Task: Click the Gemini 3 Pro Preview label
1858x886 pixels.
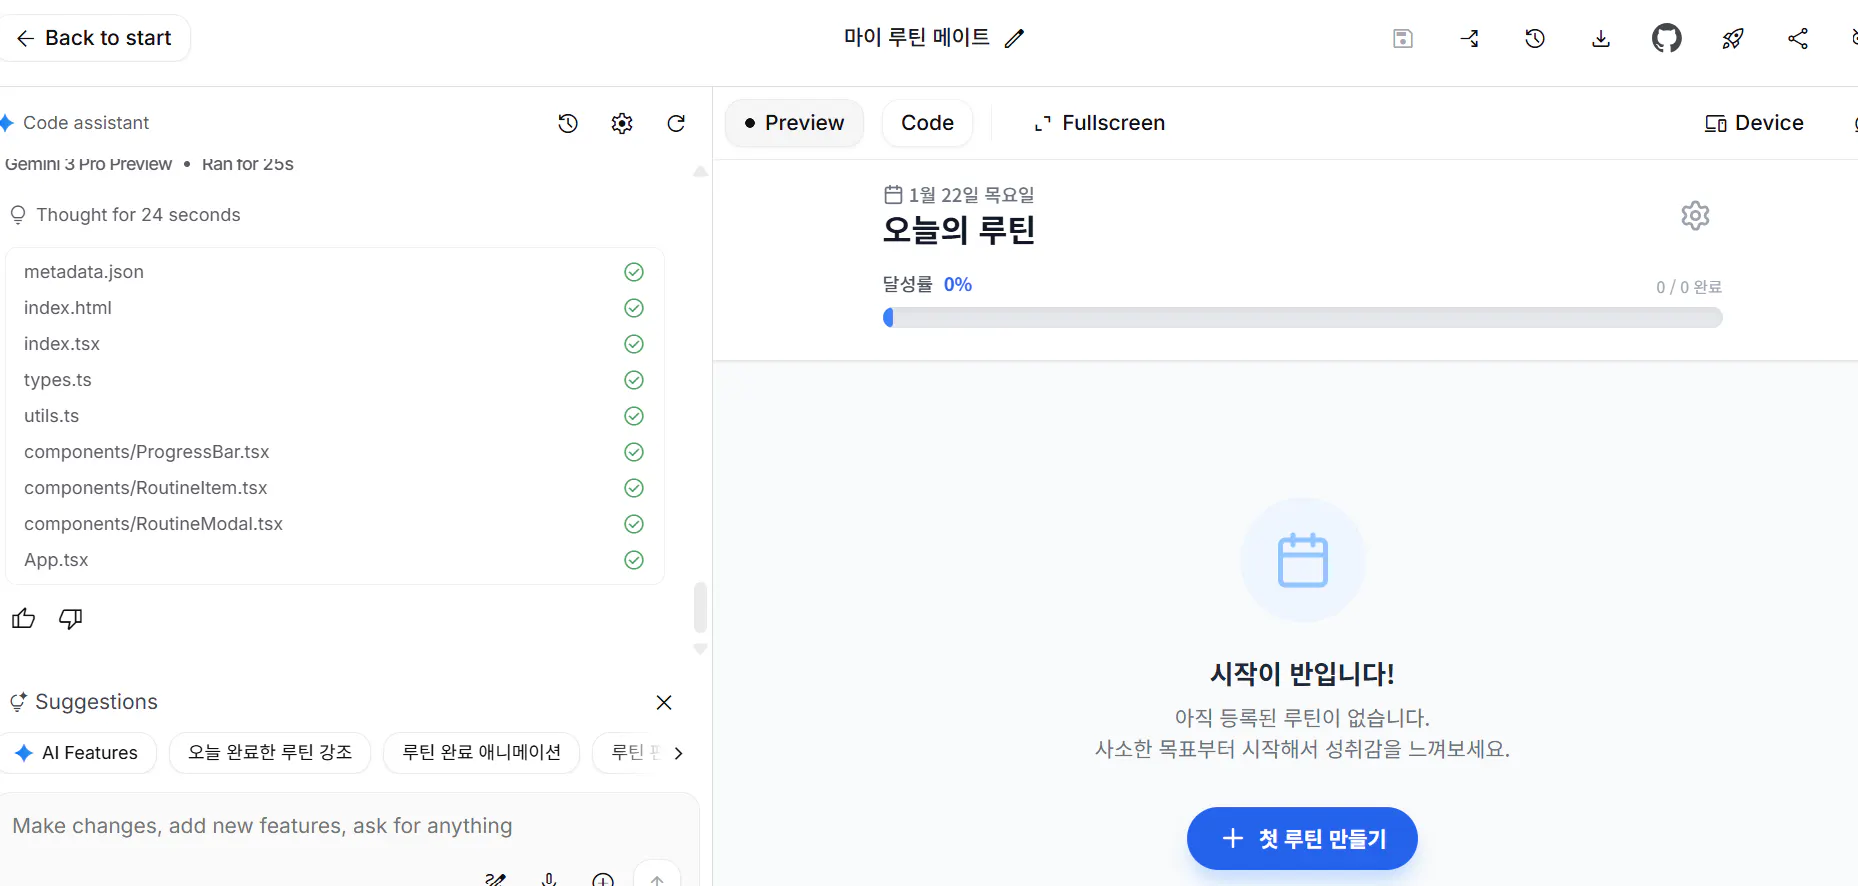Action: [88, 164]
